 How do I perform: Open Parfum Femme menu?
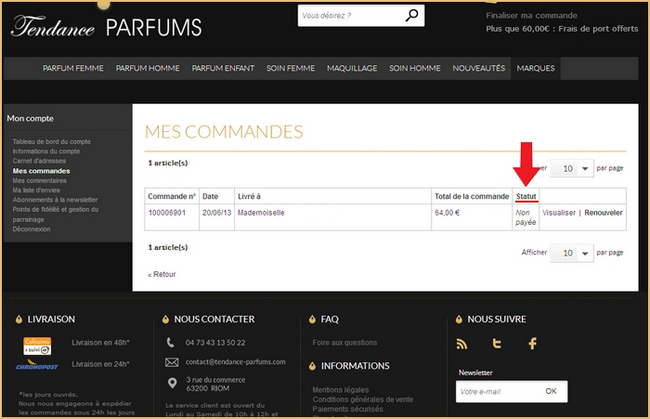tap(73, 68)
